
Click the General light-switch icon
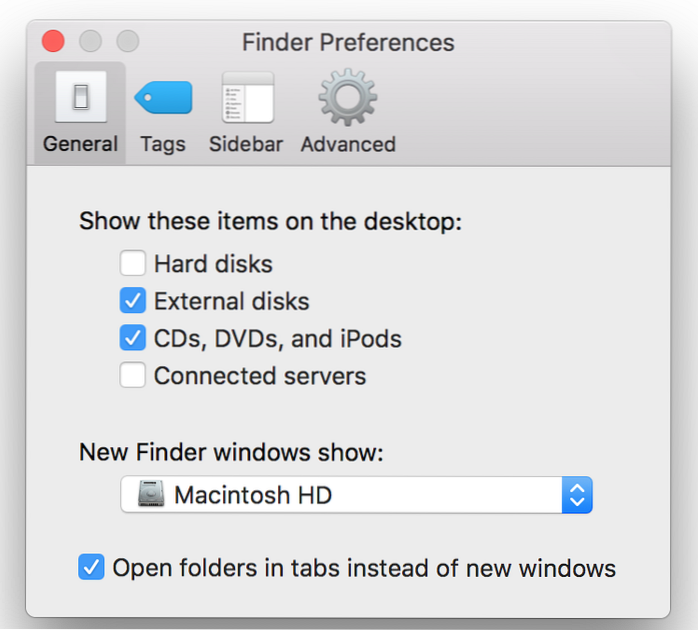[x=80, y=98]
